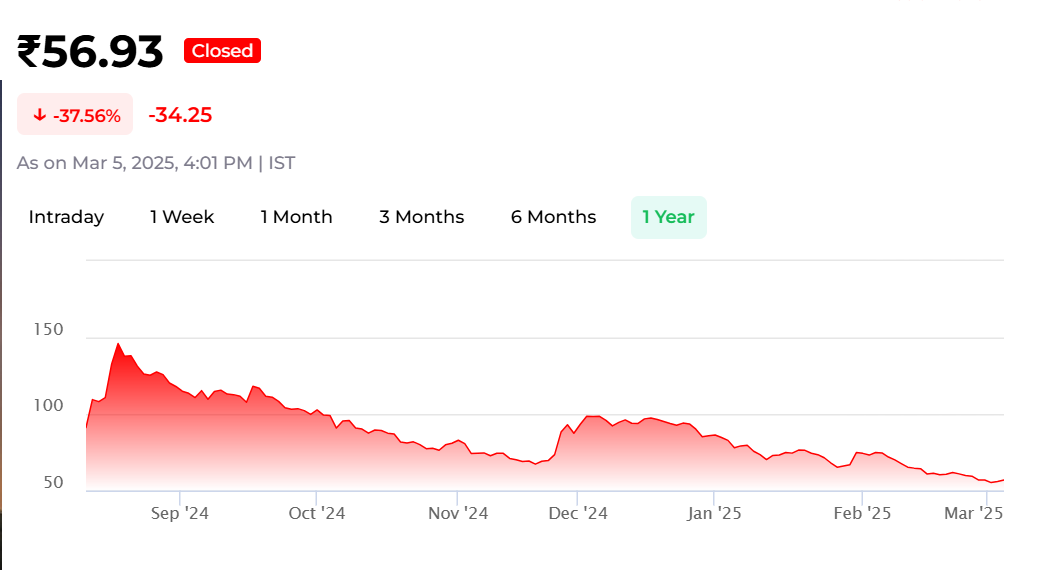Click the 150 y-axis price label
Viewport: 1055px width, 570px height.
pos(49,330)
